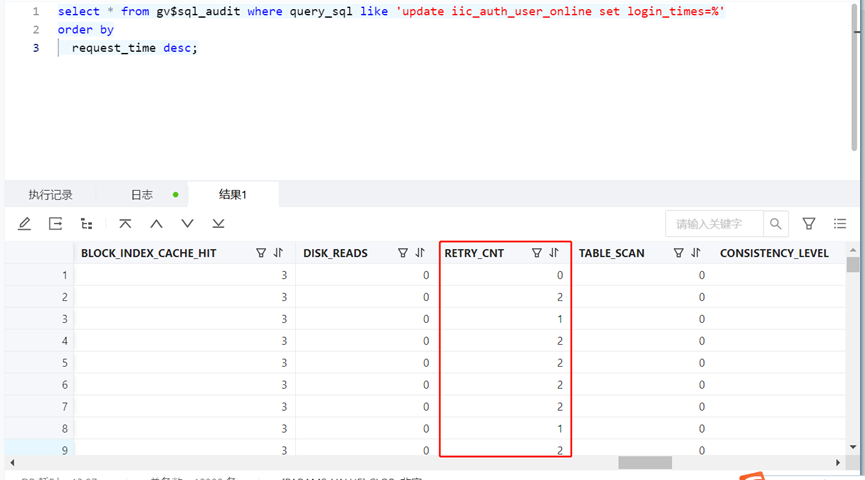Click the 'order by' line in editor
This screenshot has height=480, width=865.
pyautogui.click(x=86, y=30)
